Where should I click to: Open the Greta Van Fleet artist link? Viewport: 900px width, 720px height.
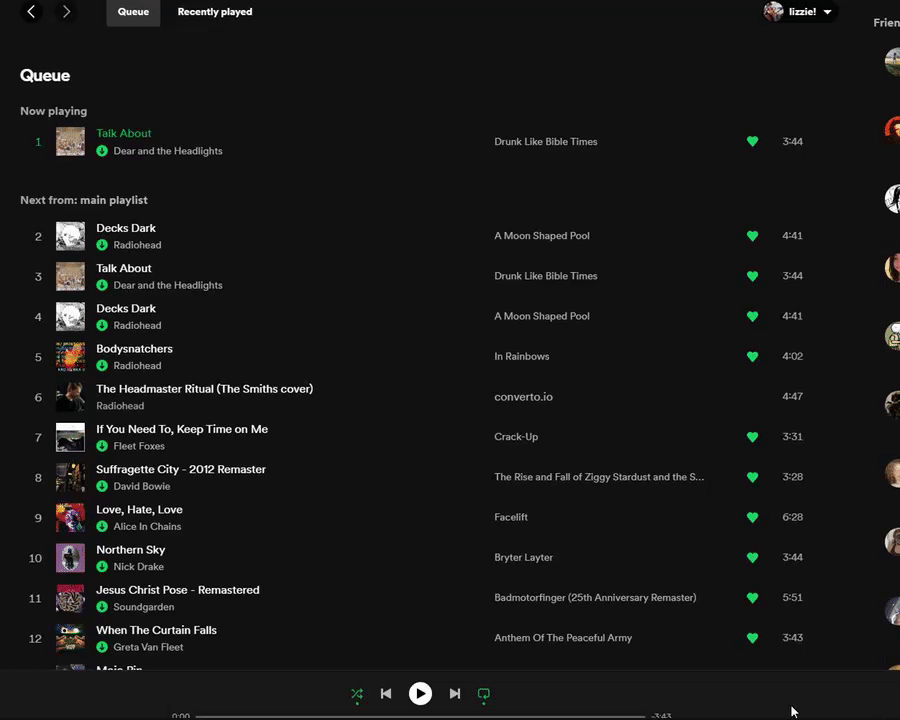click(148, 647)
